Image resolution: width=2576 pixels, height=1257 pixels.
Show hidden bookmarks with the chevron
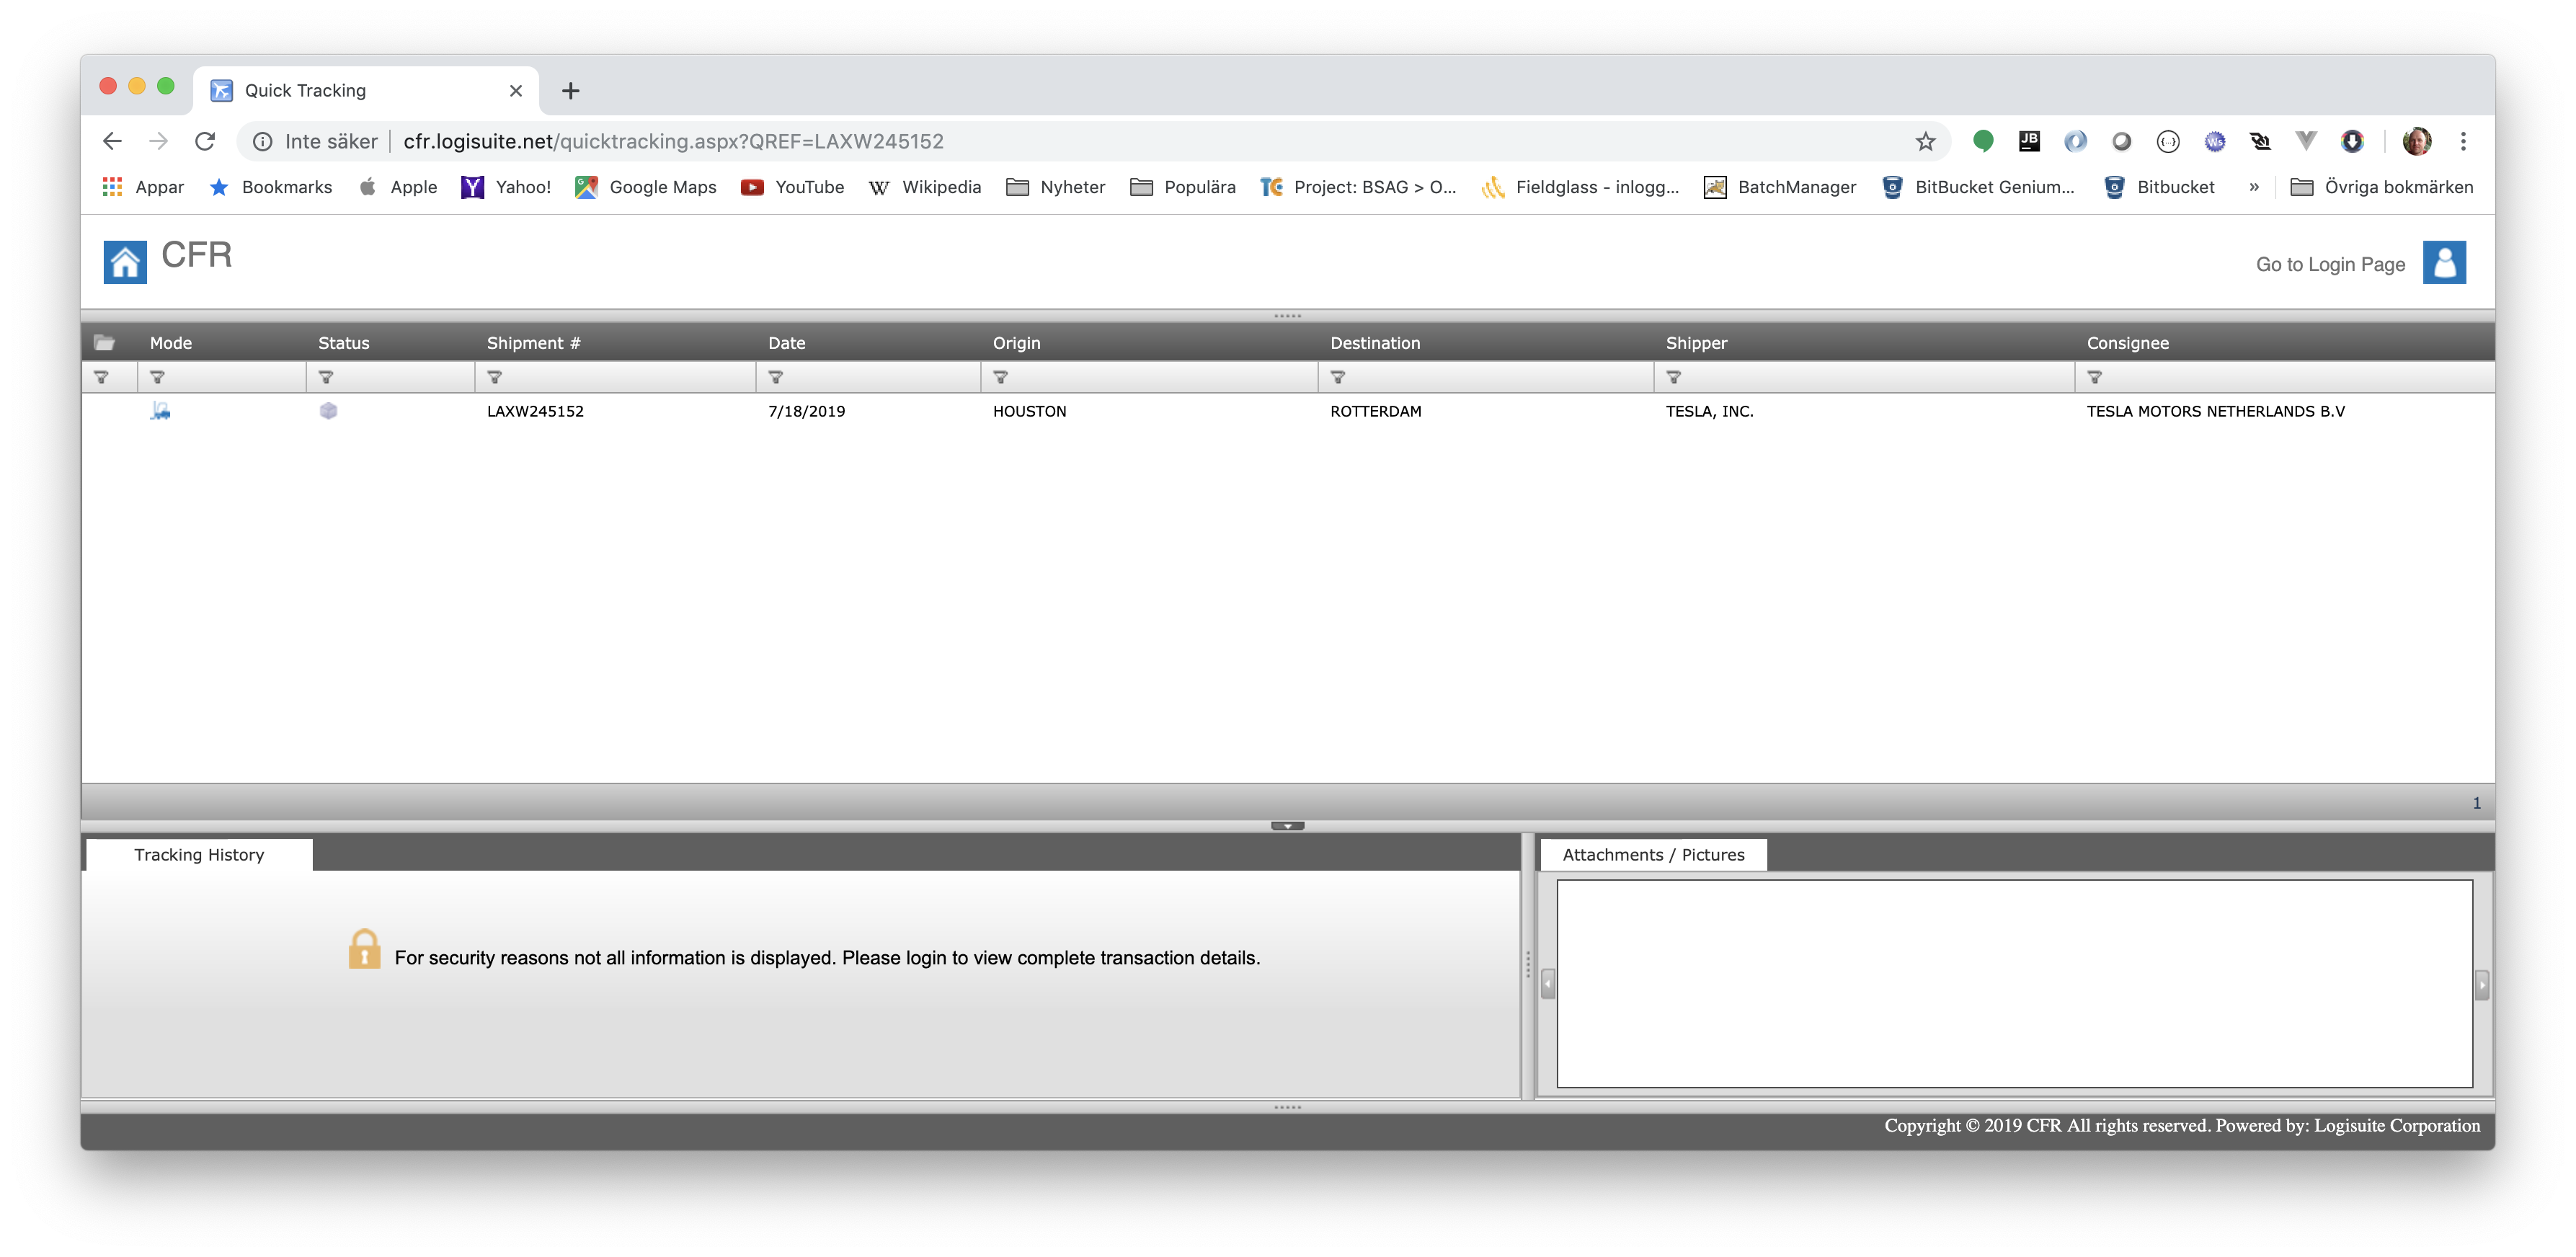[2253, 187]
